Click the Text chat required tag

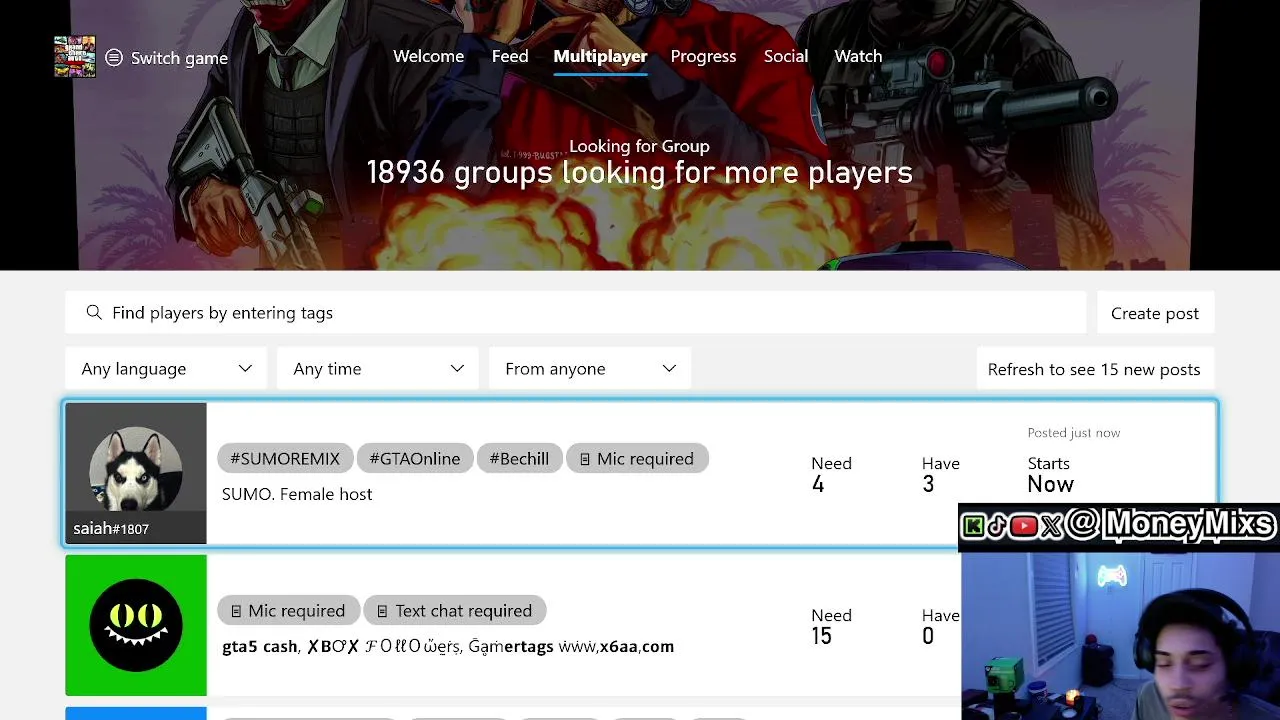click(455, 611)
